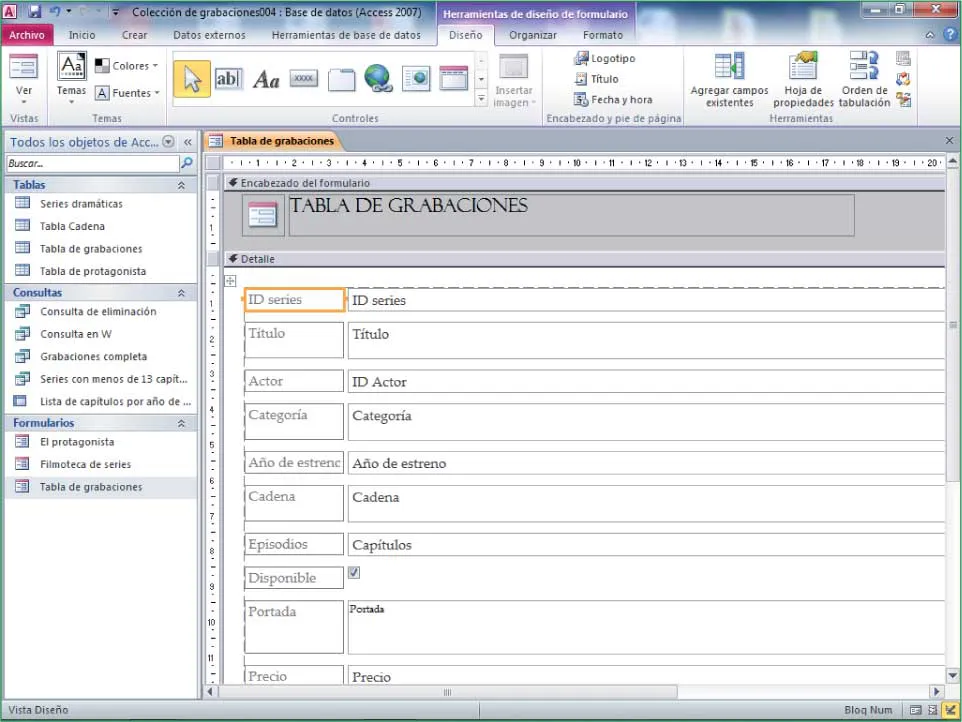Screen dimensions: 962x722
Task: Choose the text box control
Action: [x=228, y=79]
